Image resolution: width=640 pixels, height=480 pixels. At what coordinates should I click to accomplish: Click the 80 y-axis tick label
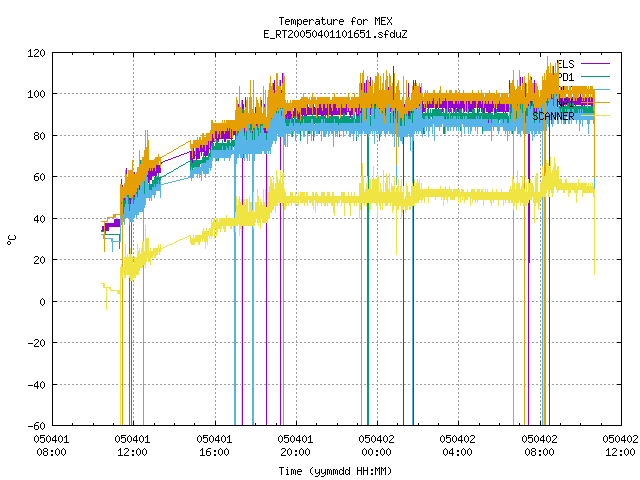tap(39, 136)
